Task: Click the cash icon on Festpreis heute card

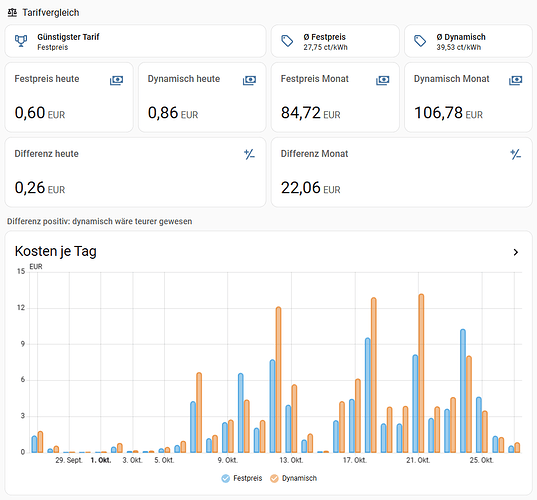Action: 116,80
